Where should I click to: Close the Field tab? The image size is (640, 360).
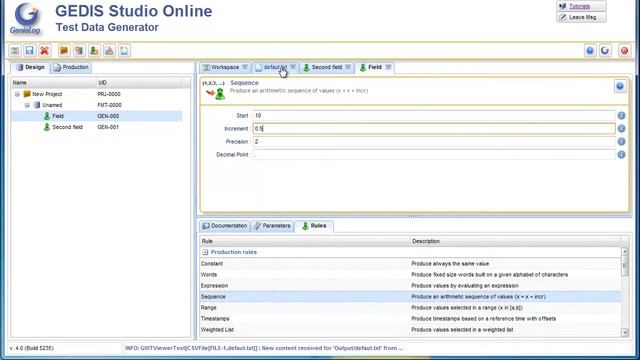[388, 67]
